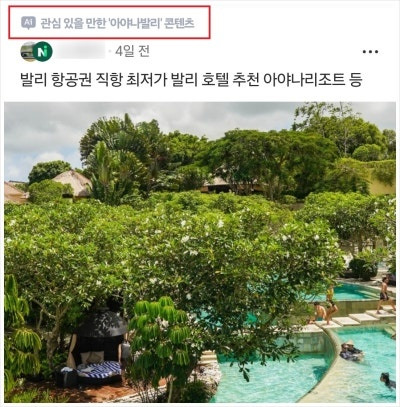Click the swimmer wearing a hat in pool
The height and width of the screenshot is (407, 400).
point(351,352)
